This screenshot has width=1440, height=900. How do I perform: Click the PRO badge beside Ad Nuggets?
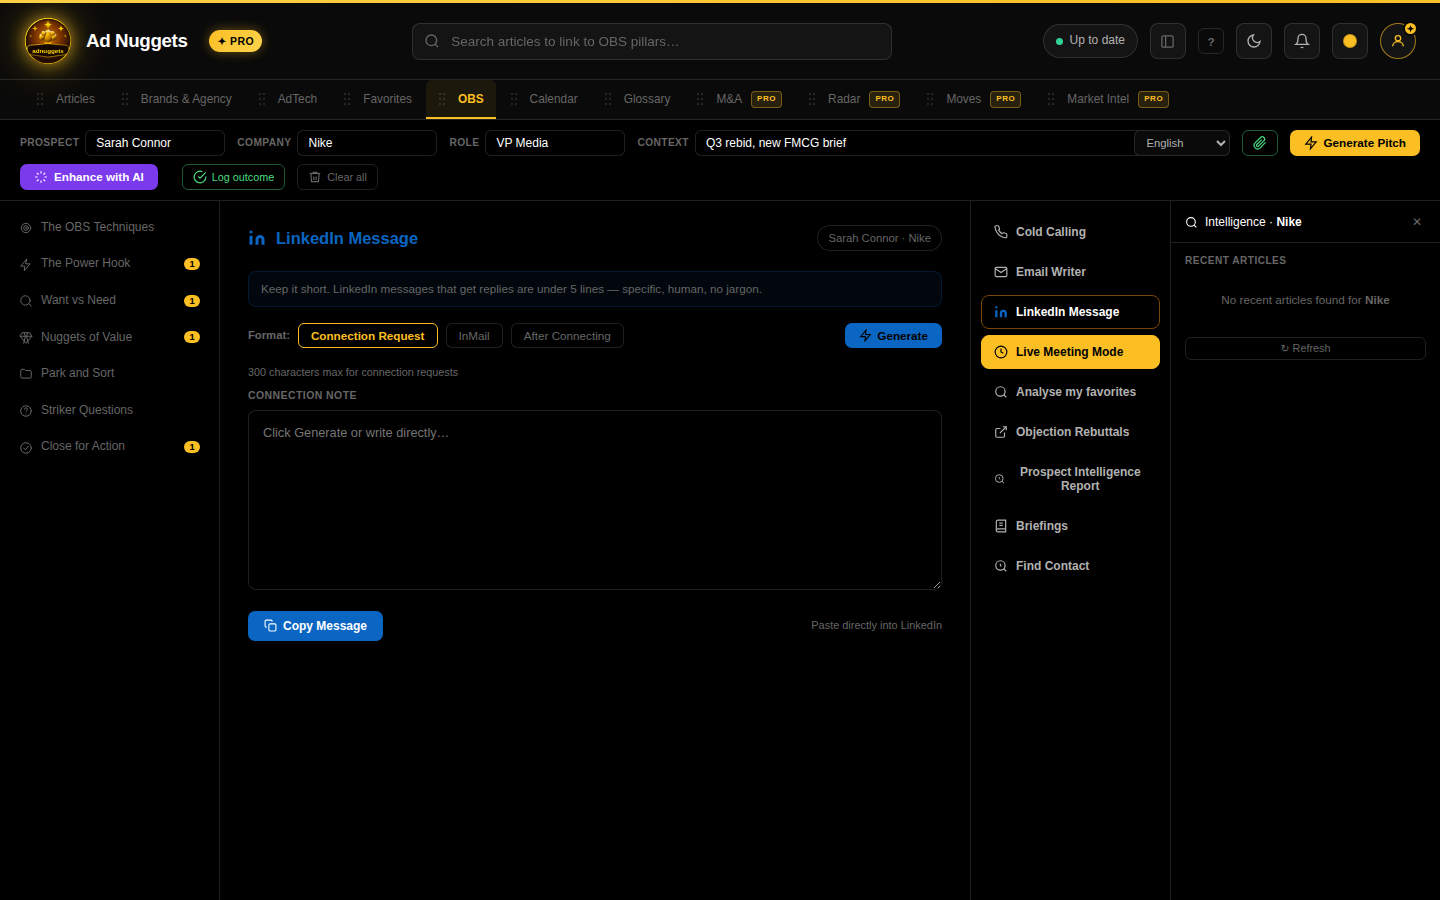[x=235, y=41]
